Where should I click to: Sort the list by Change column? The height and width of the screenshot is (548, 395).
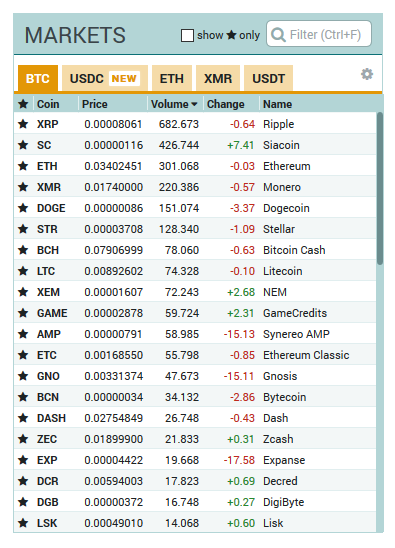(x=225, y=104)
